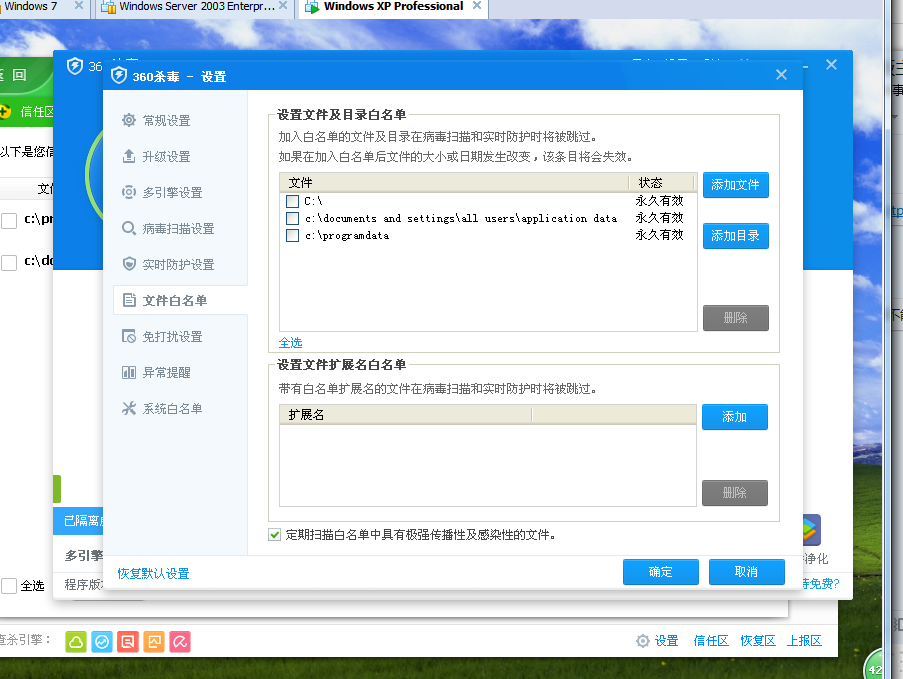
Task: Click 扩展名 column header
Action: tap(406, 415)
